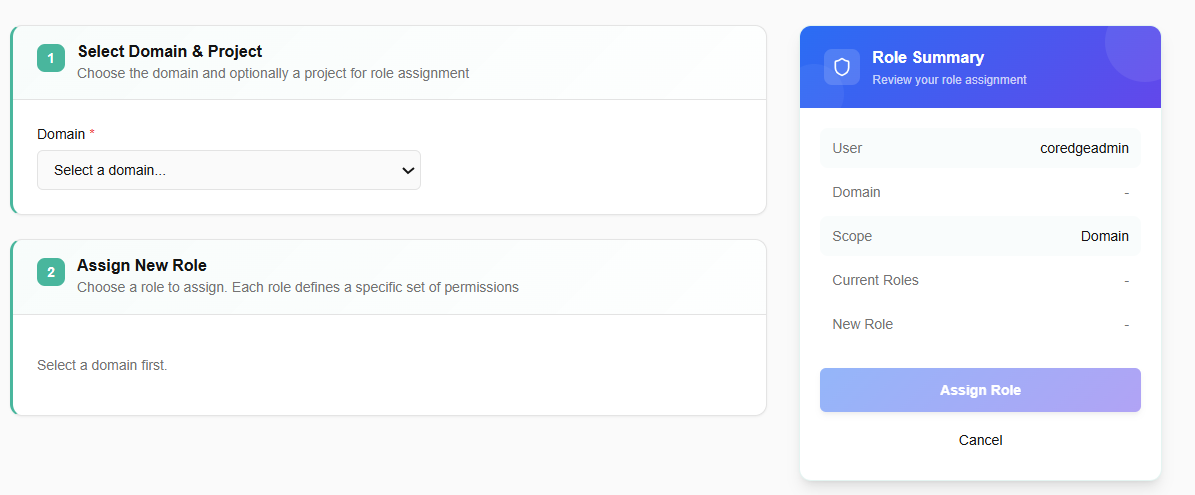The height and width of the screenshot is (495, 1195).
Task: Click the coredgeadmin user value
Action: pos(1084,148)
